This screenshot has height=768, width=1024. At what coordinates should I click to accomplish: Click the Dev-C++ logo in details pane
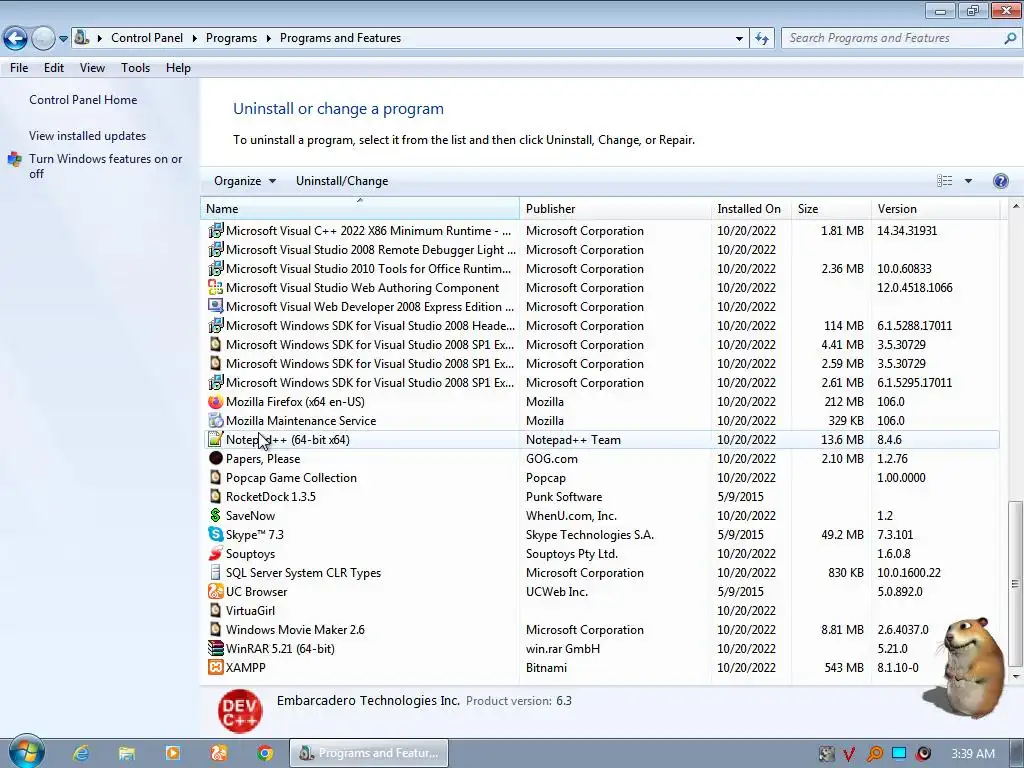click(x=240, y=711)
